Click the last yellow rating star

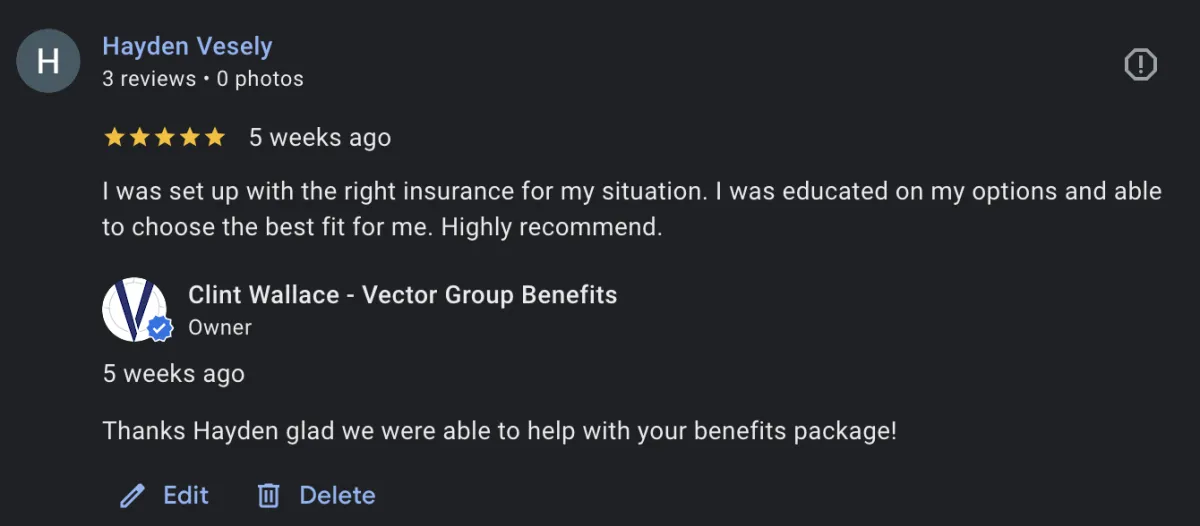215,138
